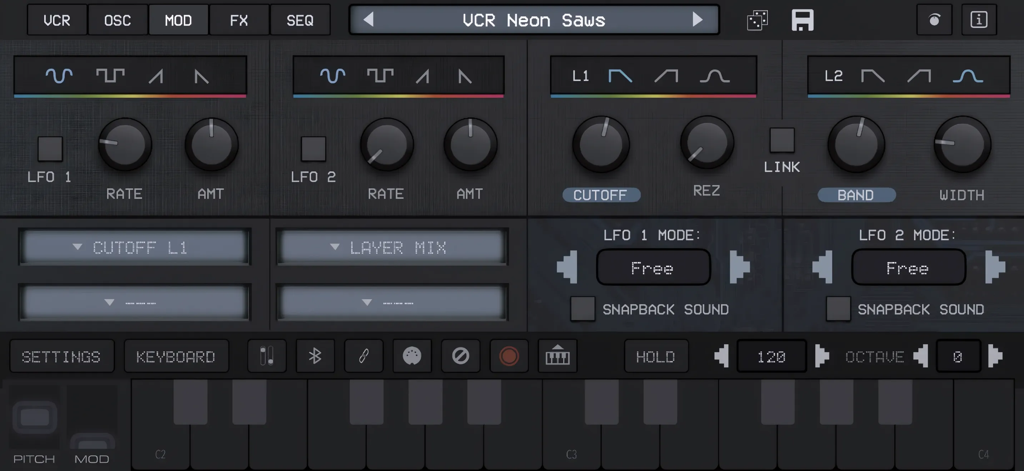The width and height of the screenshot is (1024, 471).
Task: Click the panic stop circle-slash icon
Action: [x=460, y=357]
